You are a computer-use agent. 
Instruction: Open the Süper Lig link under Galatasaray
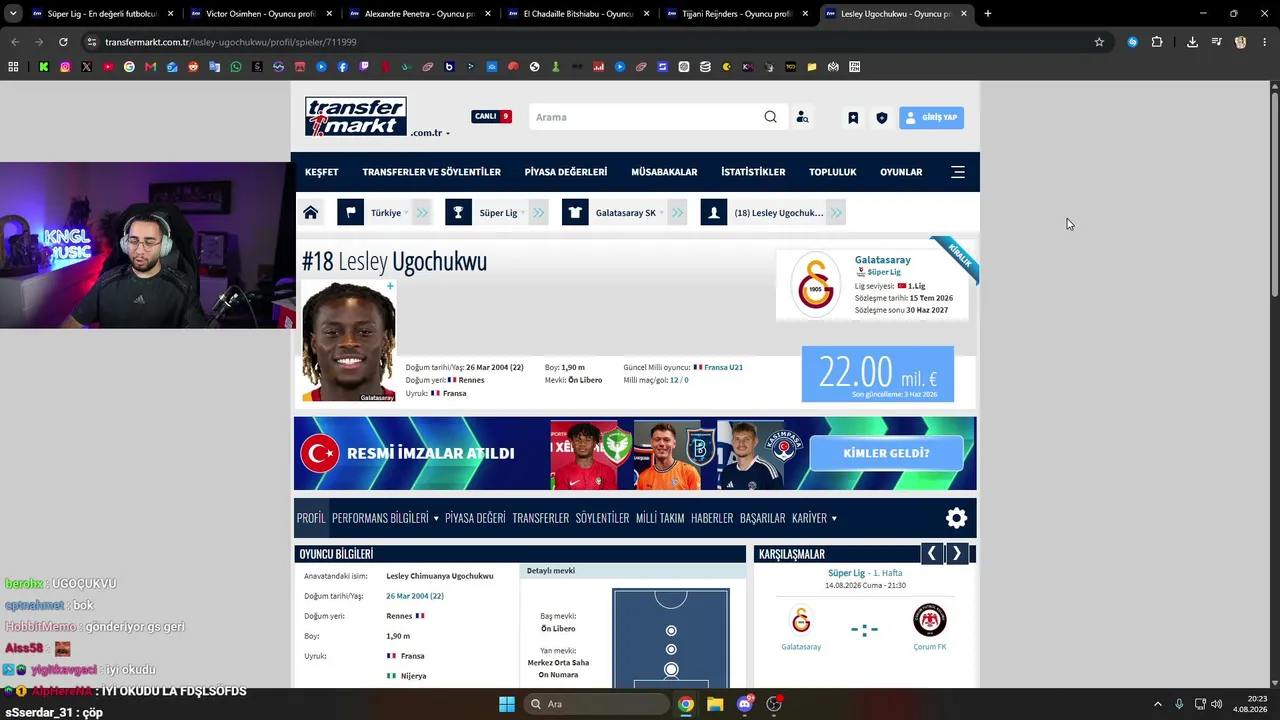point(884,272)
